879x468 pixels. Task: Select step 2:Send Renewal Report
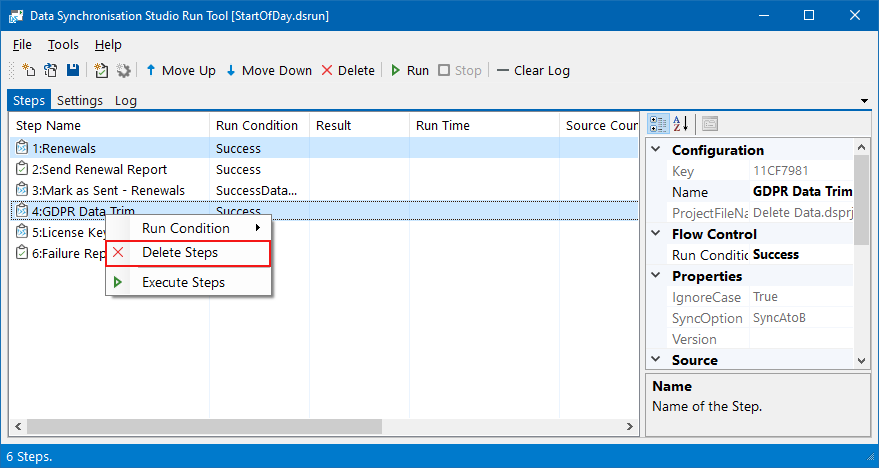[x=324, y=169]
